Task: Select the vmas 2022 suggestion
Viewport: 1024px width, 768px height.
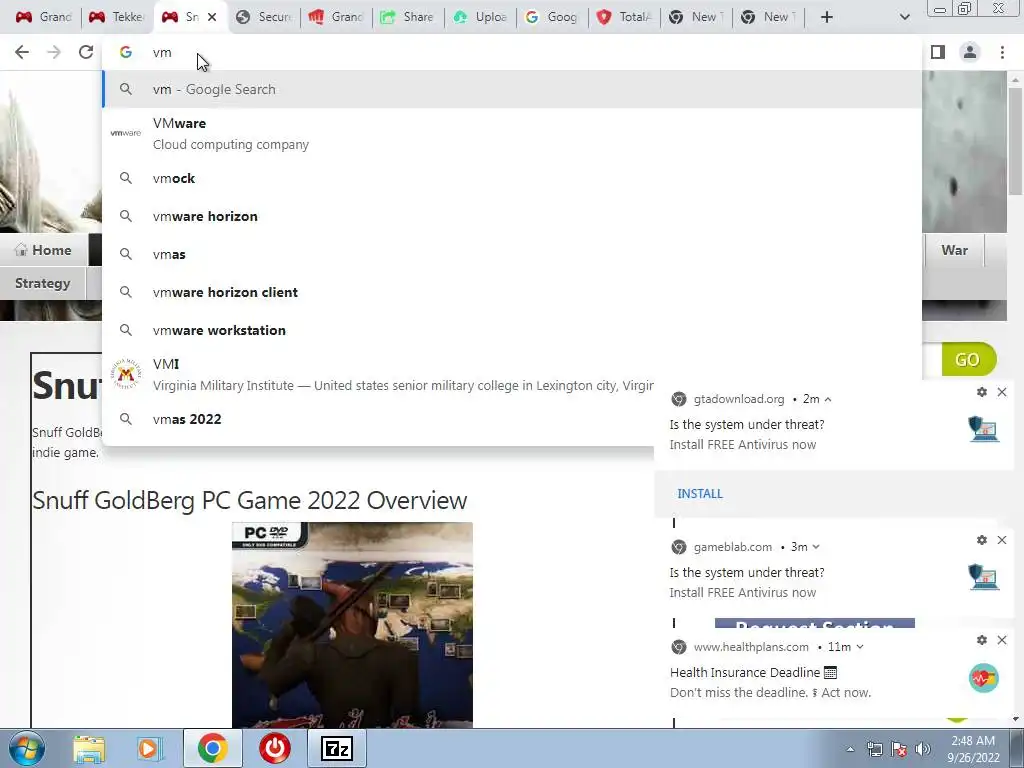Action: coord(379,419)
